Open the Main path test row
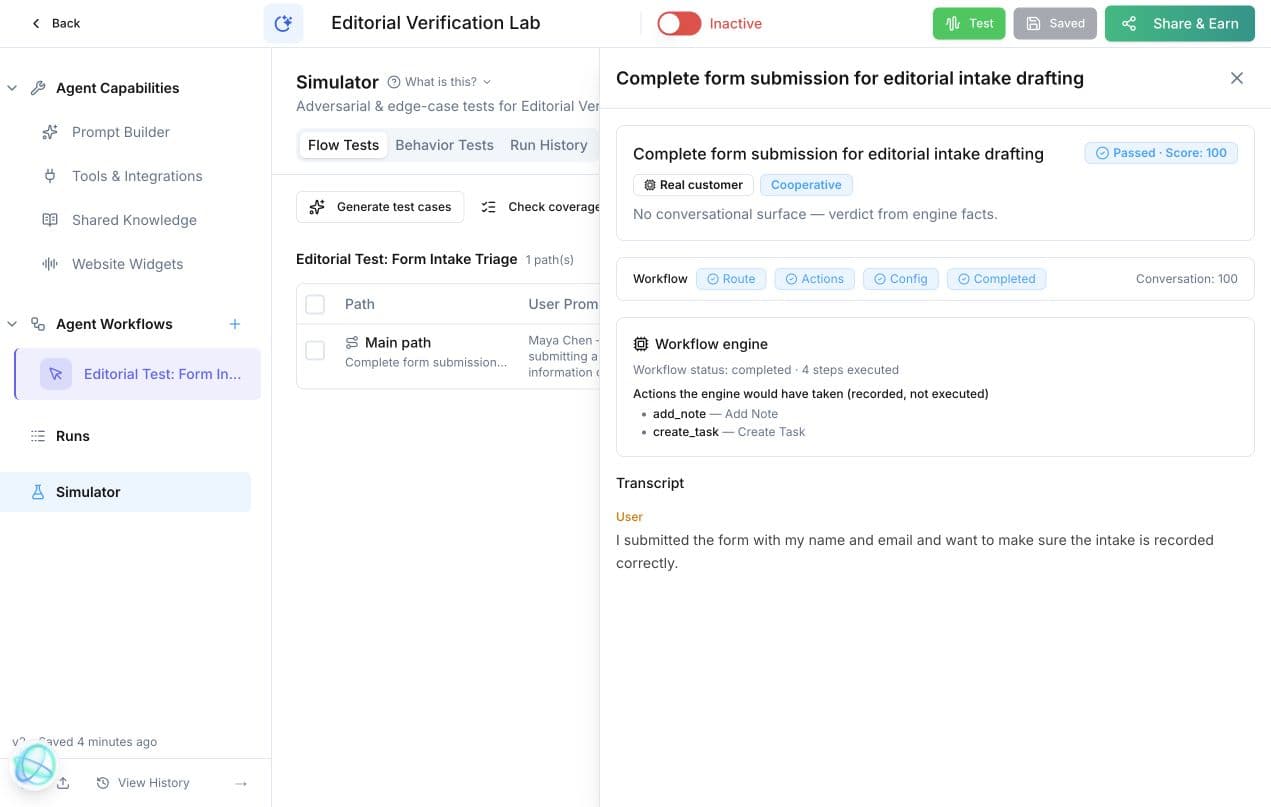This screenshot has height=807, width=1271. pos(448,356)
